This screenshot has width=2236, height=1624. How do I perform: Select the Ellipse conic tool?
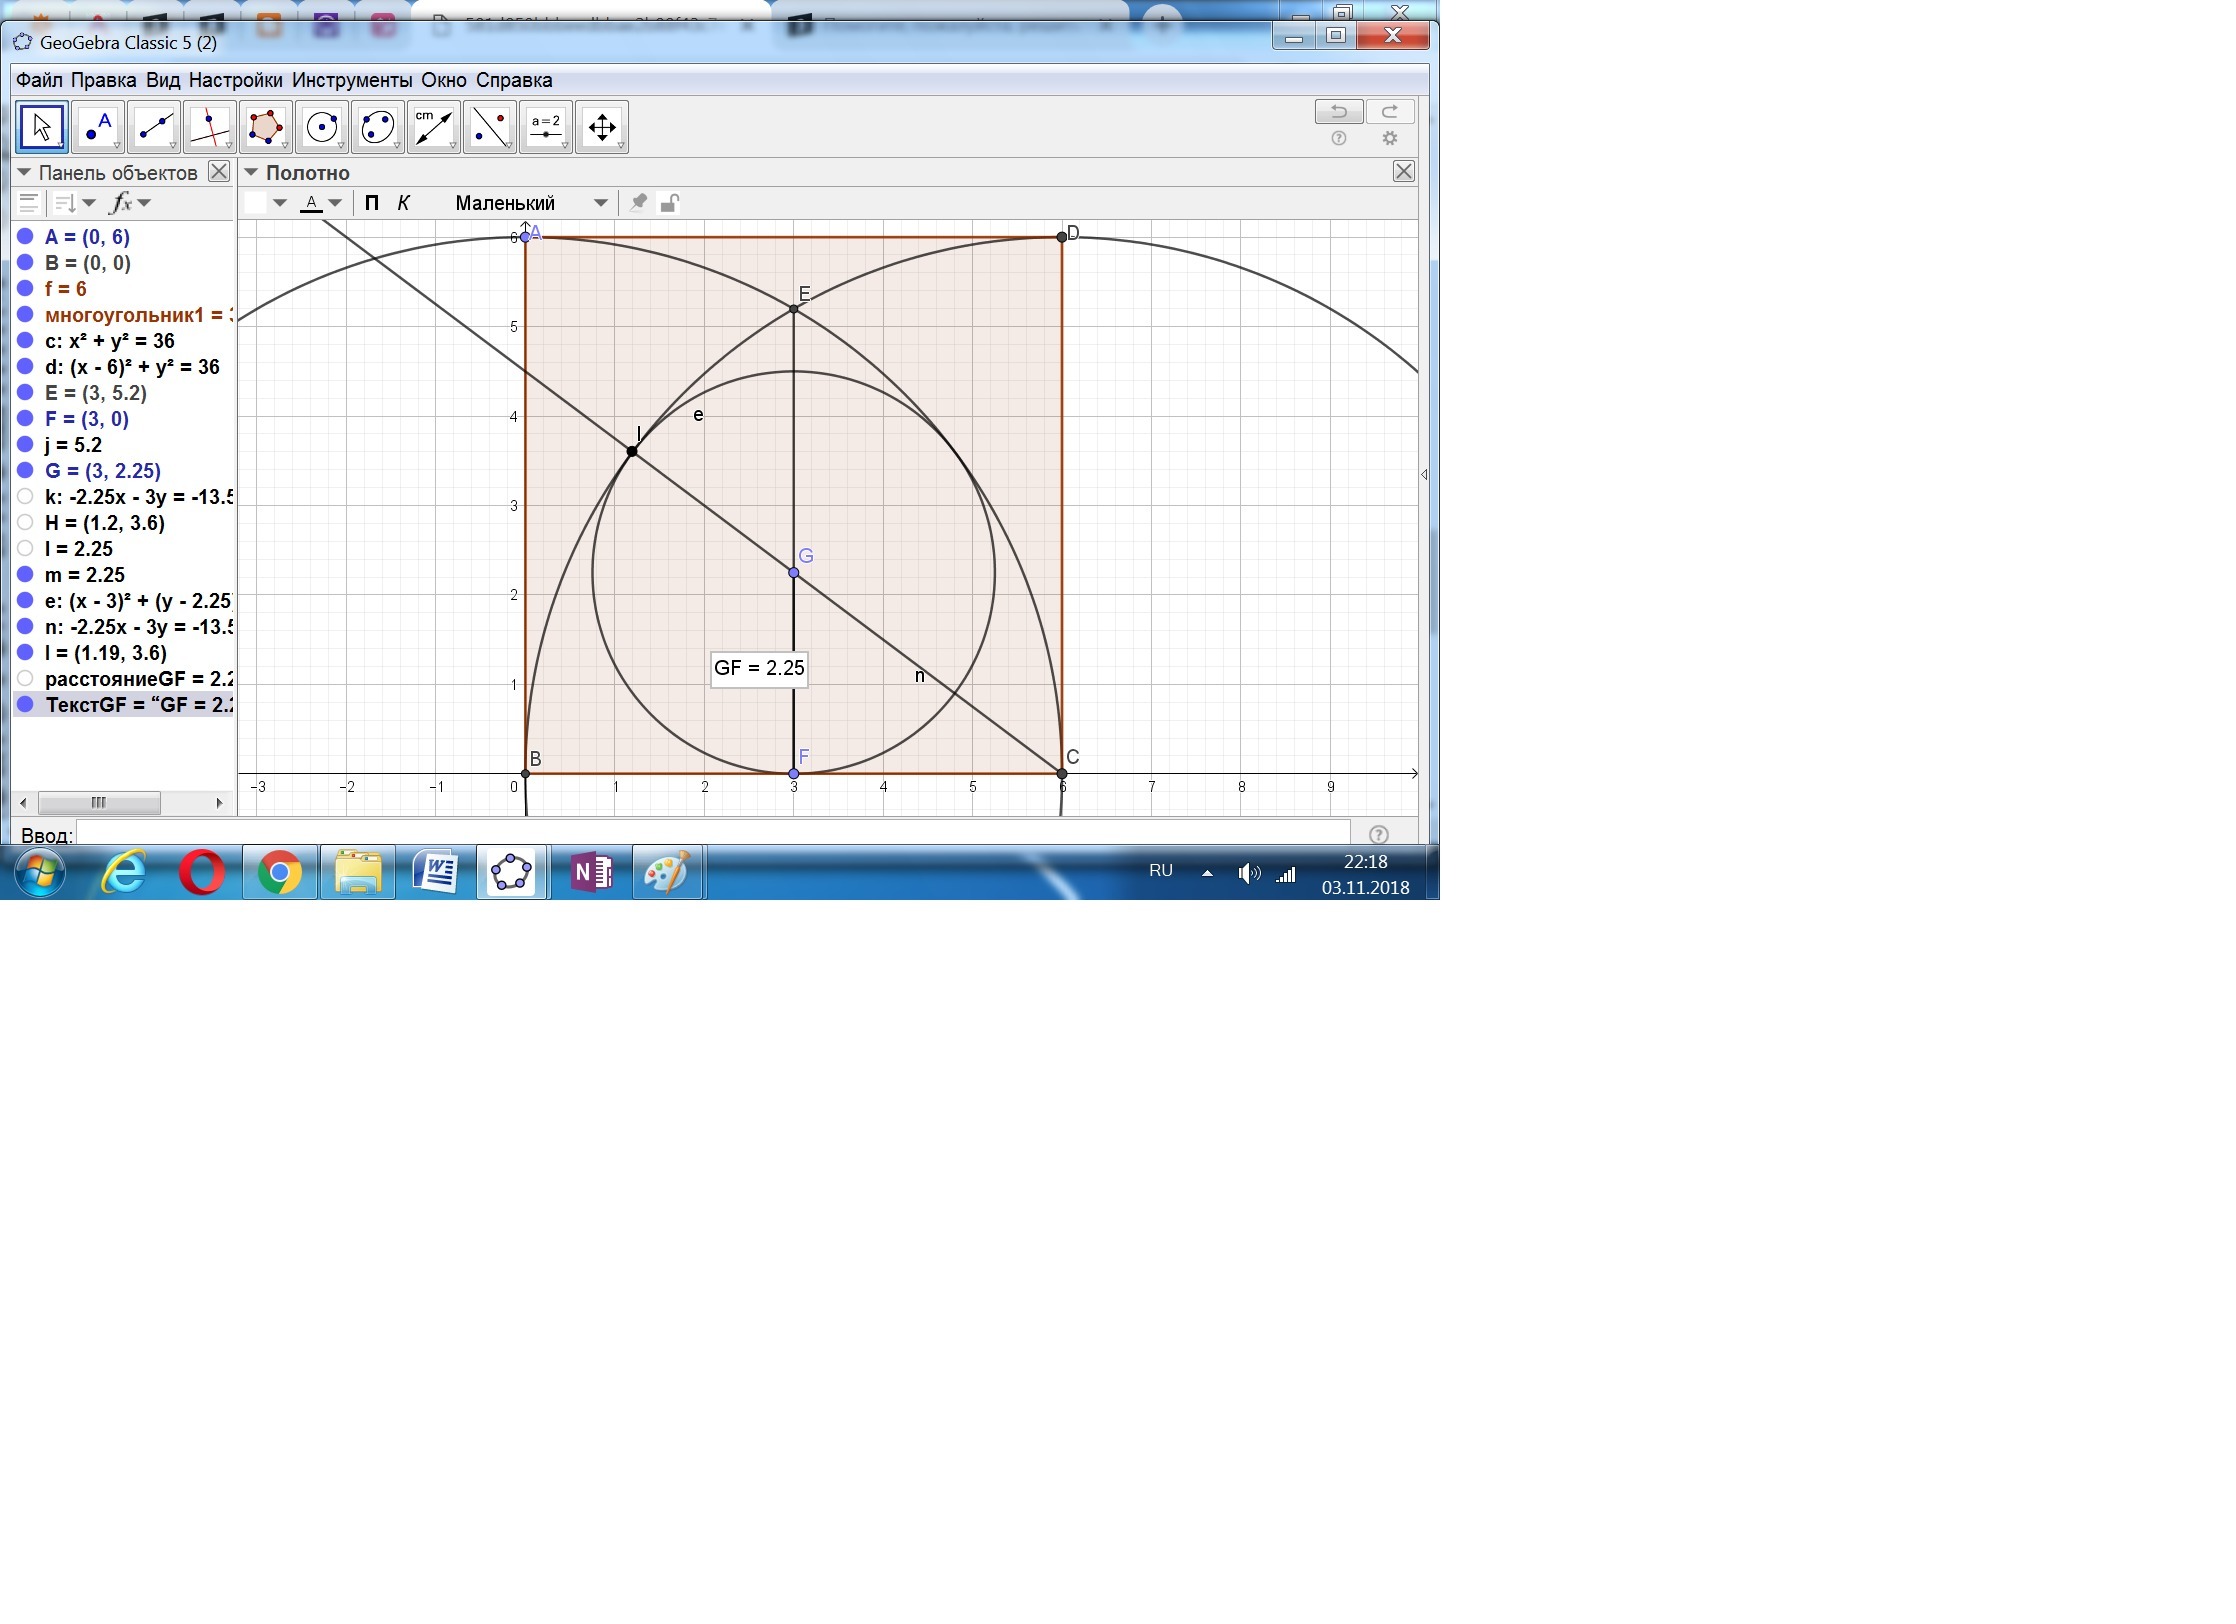tap(377, 127)
